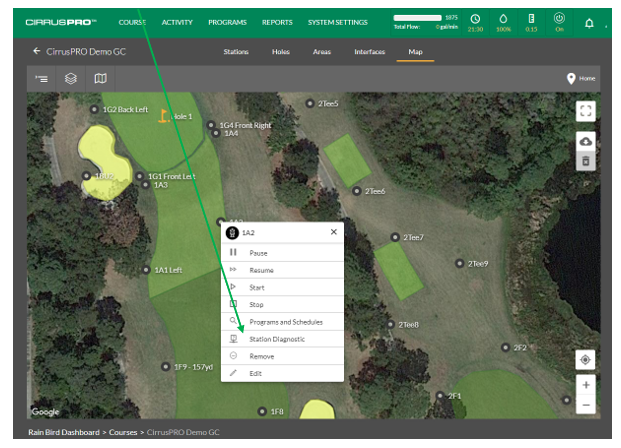Select Pause in the 1A2 menu
The width and height of the screenshot is (621, 448).
coord(282,253)
